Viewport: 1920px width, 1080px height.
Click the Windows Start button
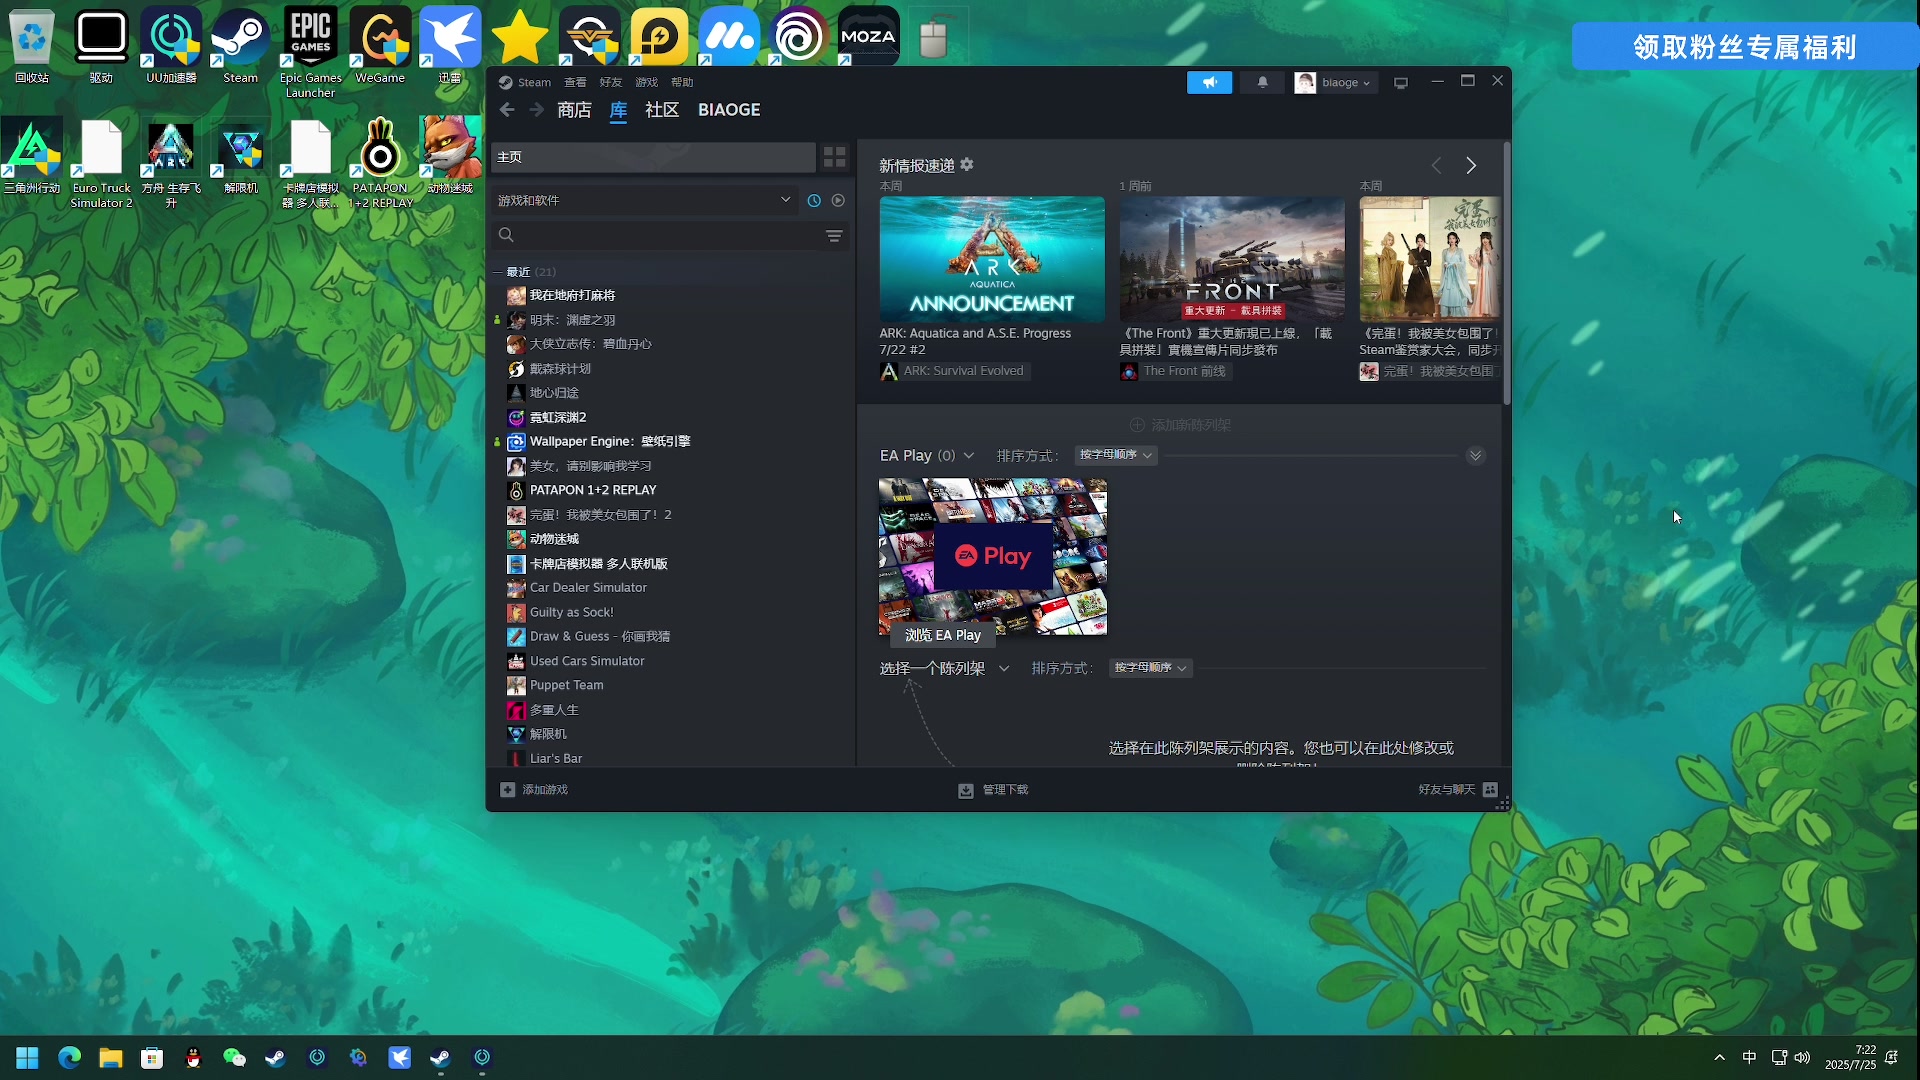(x=27, y=1058)
